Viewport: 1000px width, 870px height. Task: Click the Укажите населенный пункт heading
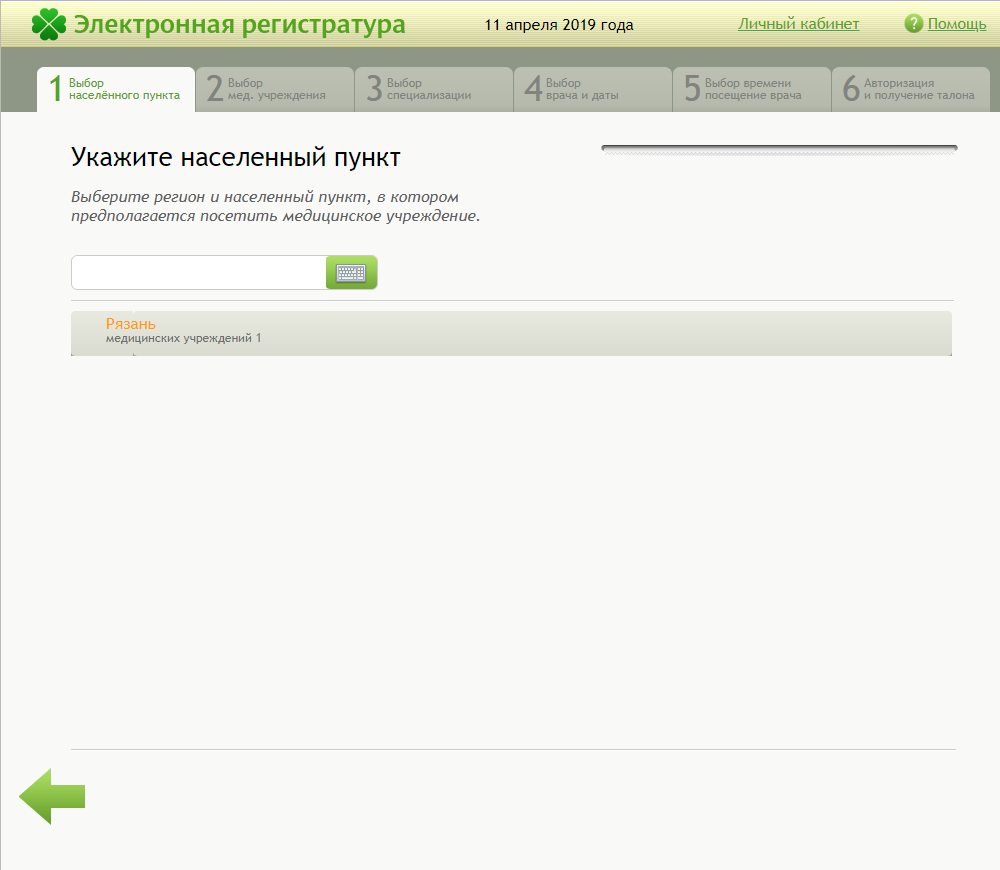(236, 157)
